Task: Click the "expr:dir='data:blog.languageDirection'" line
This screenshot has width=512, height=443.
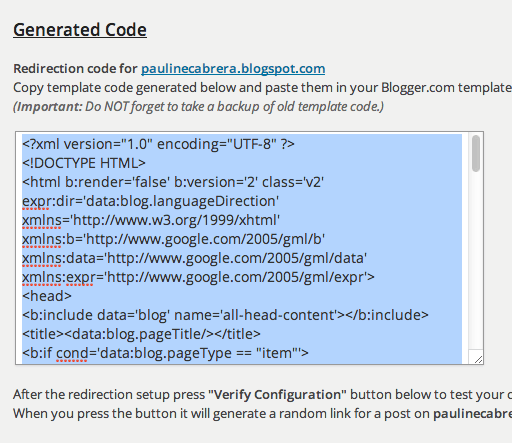Action: [x=150, y=201]
